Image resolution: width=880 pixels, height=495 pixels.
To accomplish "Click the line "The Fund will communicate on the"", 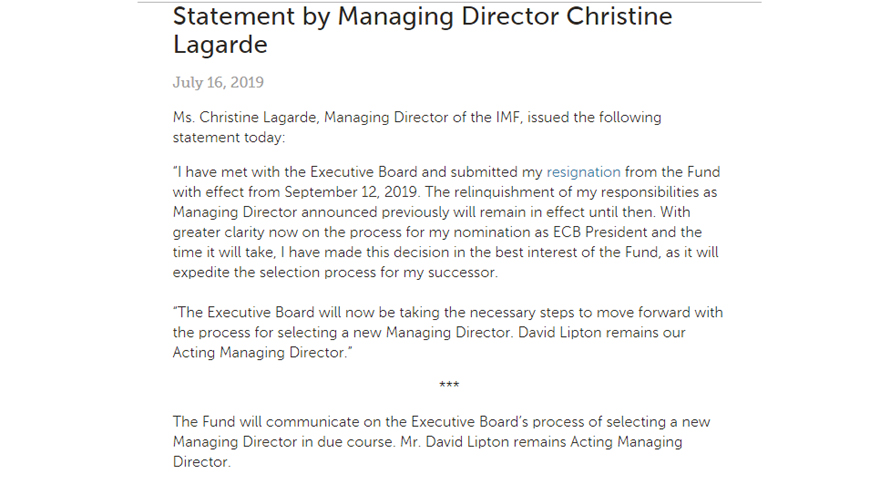I will point(442,422).
